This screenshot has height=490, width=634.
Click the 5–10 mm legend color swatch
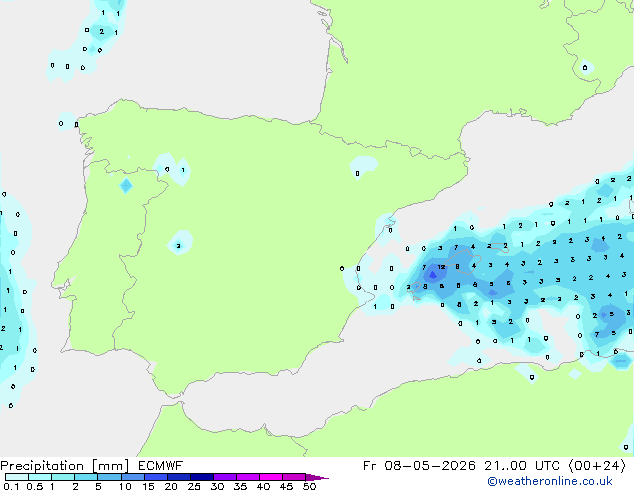pyautogui.click(x=109, y=477)
